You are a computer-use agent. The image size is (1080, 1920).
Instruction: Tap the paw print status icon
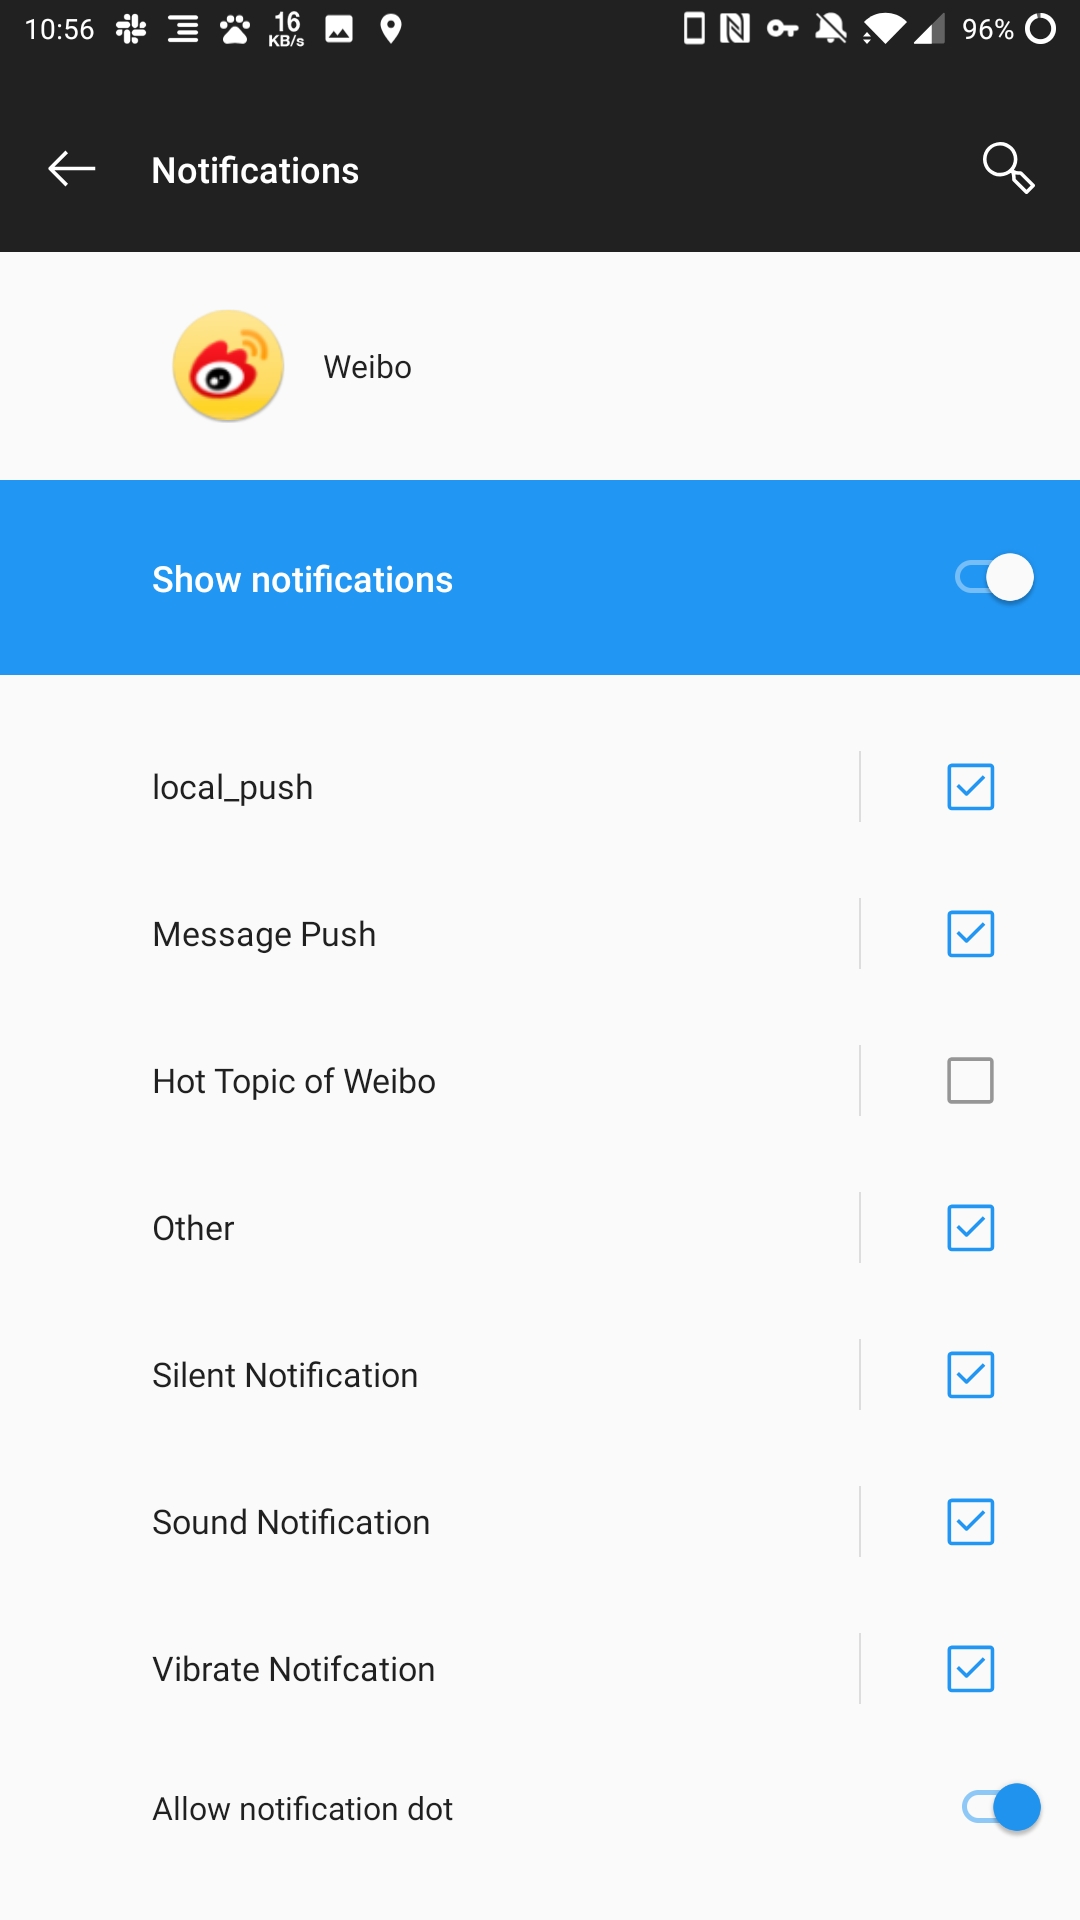coord(235,29)
